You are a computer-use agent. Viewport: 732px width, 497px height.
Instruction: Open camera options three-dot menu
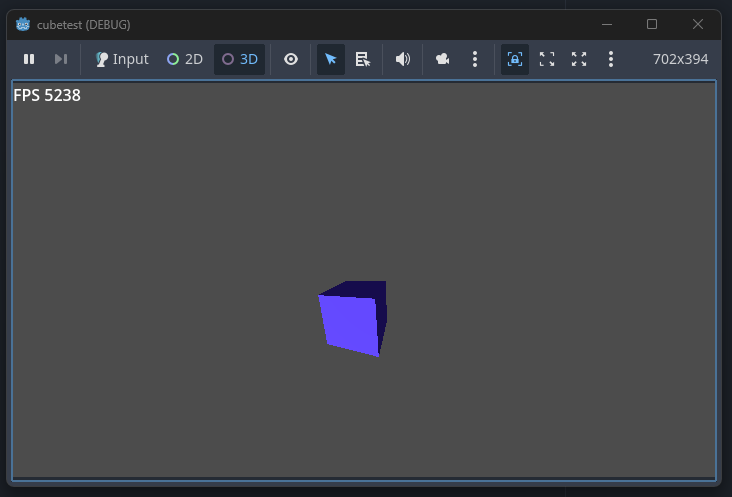click(x=475, y=59)
